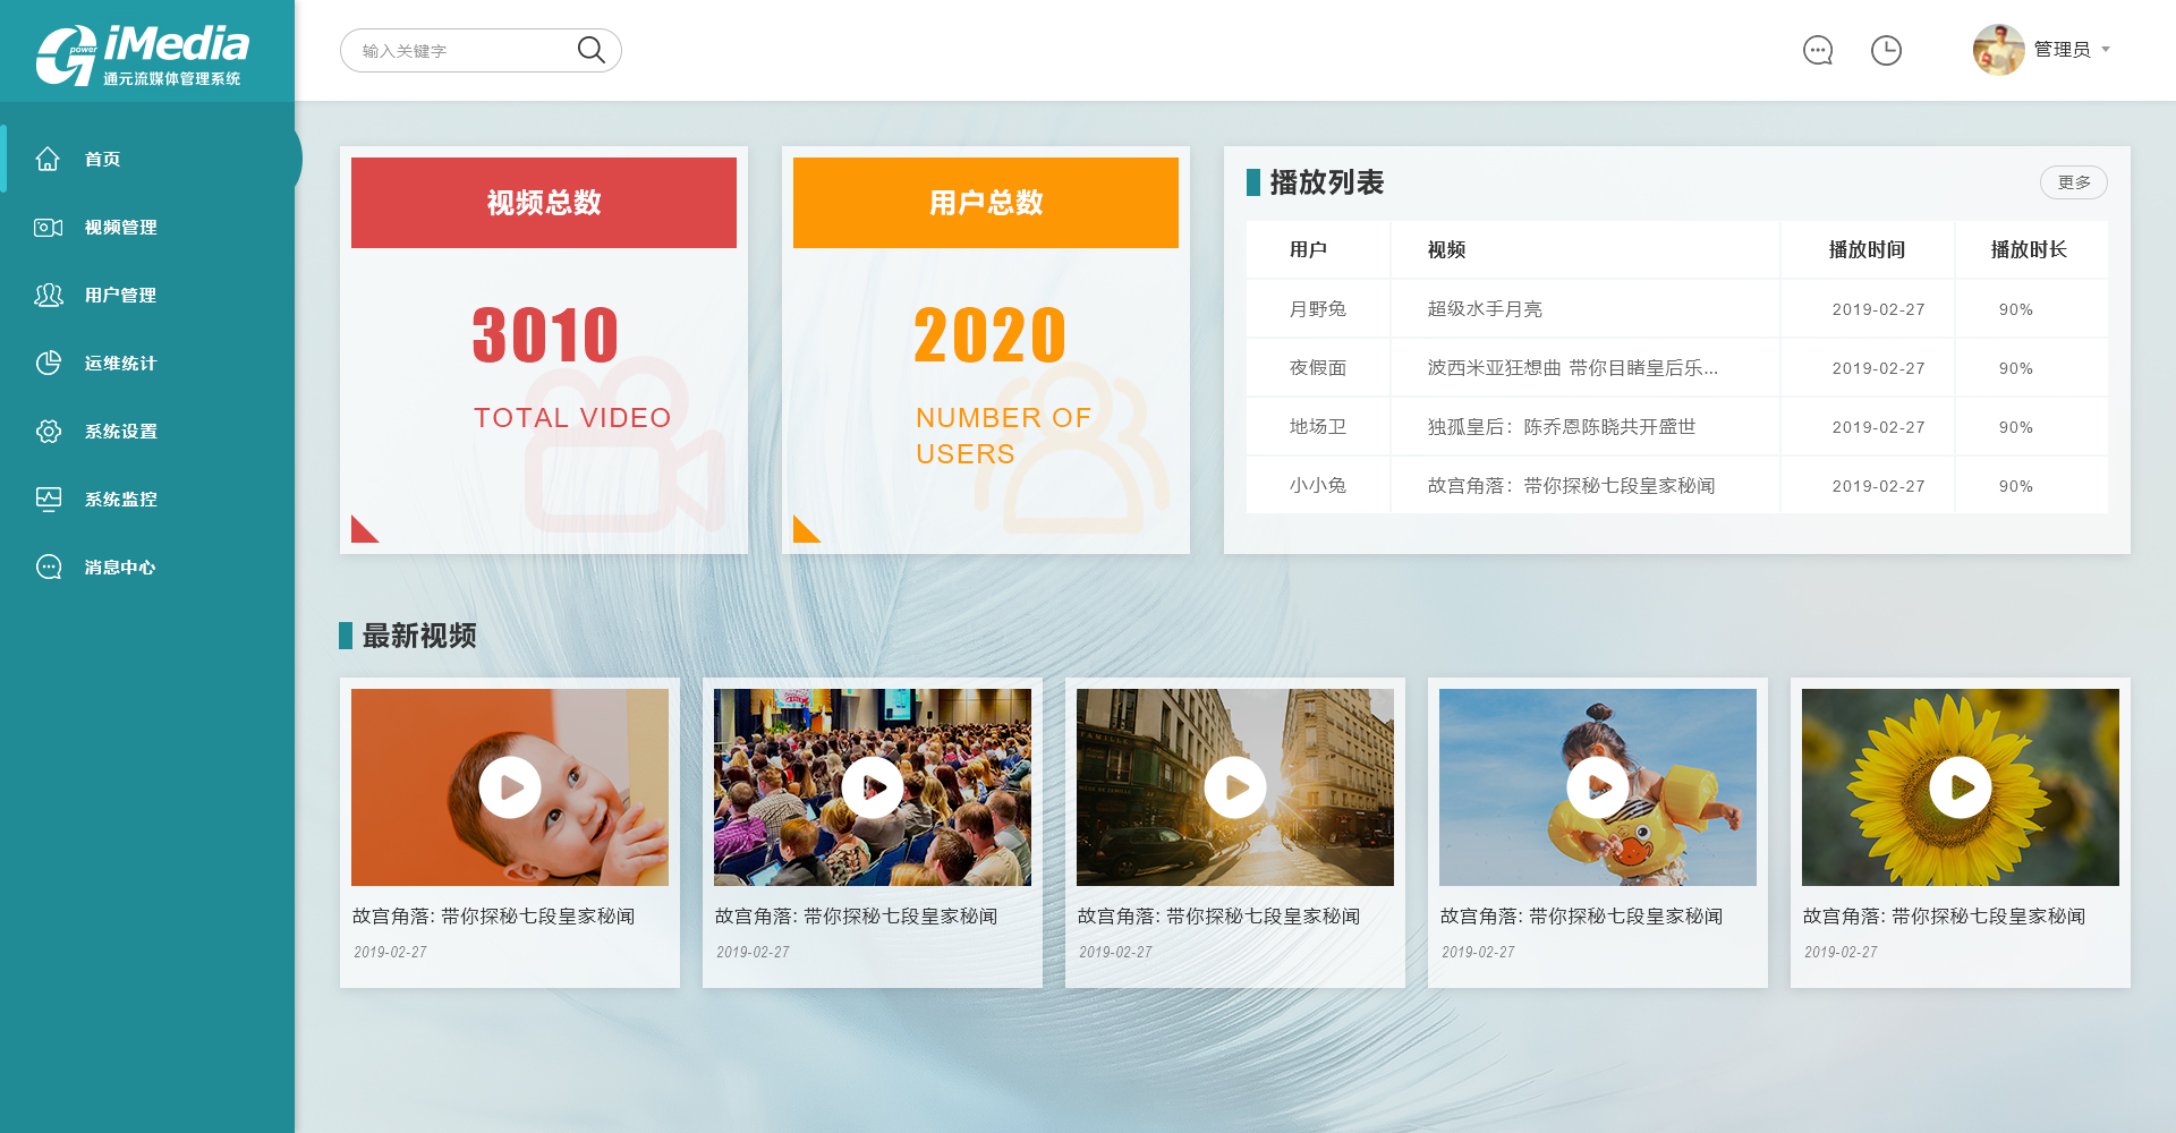Click the video camera icon for 视频管理

(x=48, y=227)
